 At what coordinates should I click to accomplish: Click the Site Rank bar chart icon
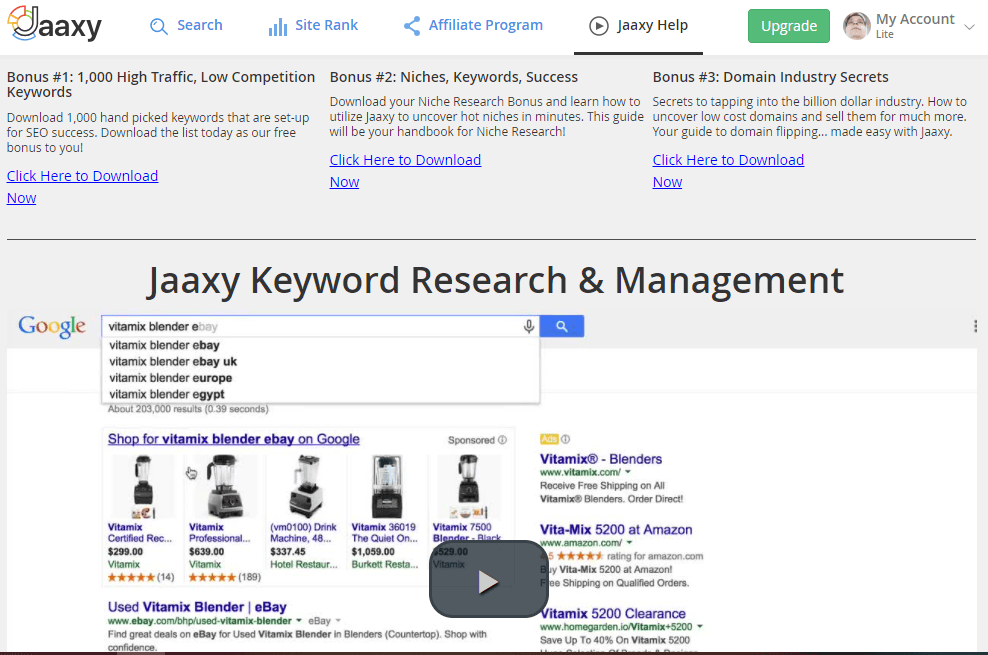[278, 26]
